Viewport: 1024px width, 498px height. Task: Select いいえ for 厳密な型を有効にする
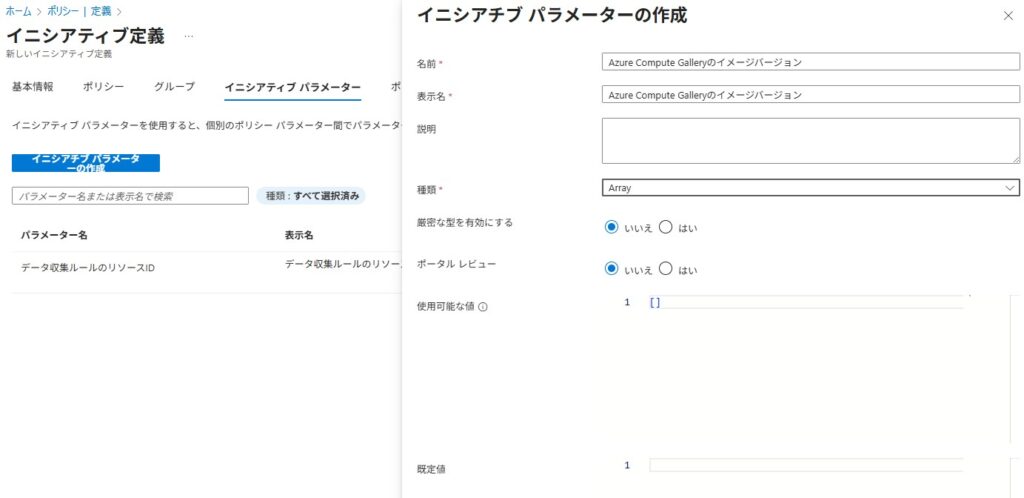pos(612,227)
